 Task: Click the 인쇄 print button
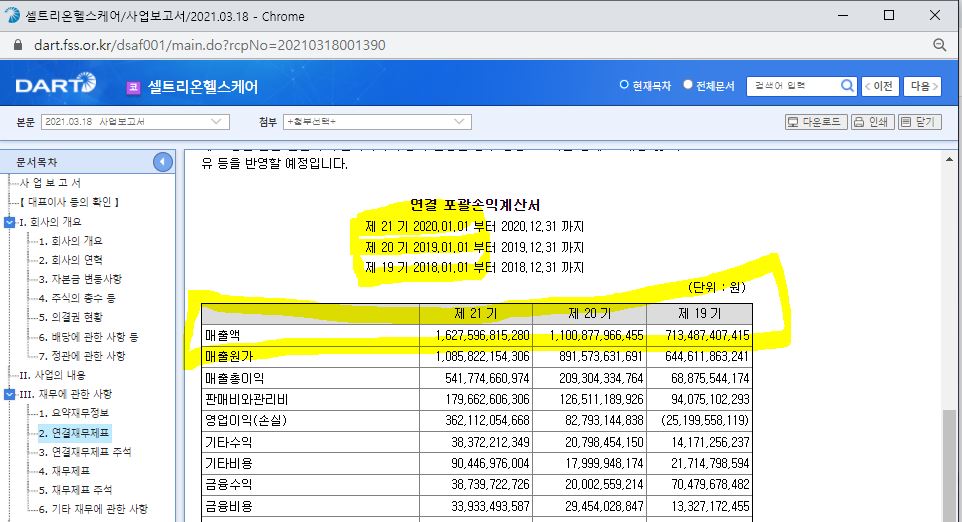tap(872, 122)
